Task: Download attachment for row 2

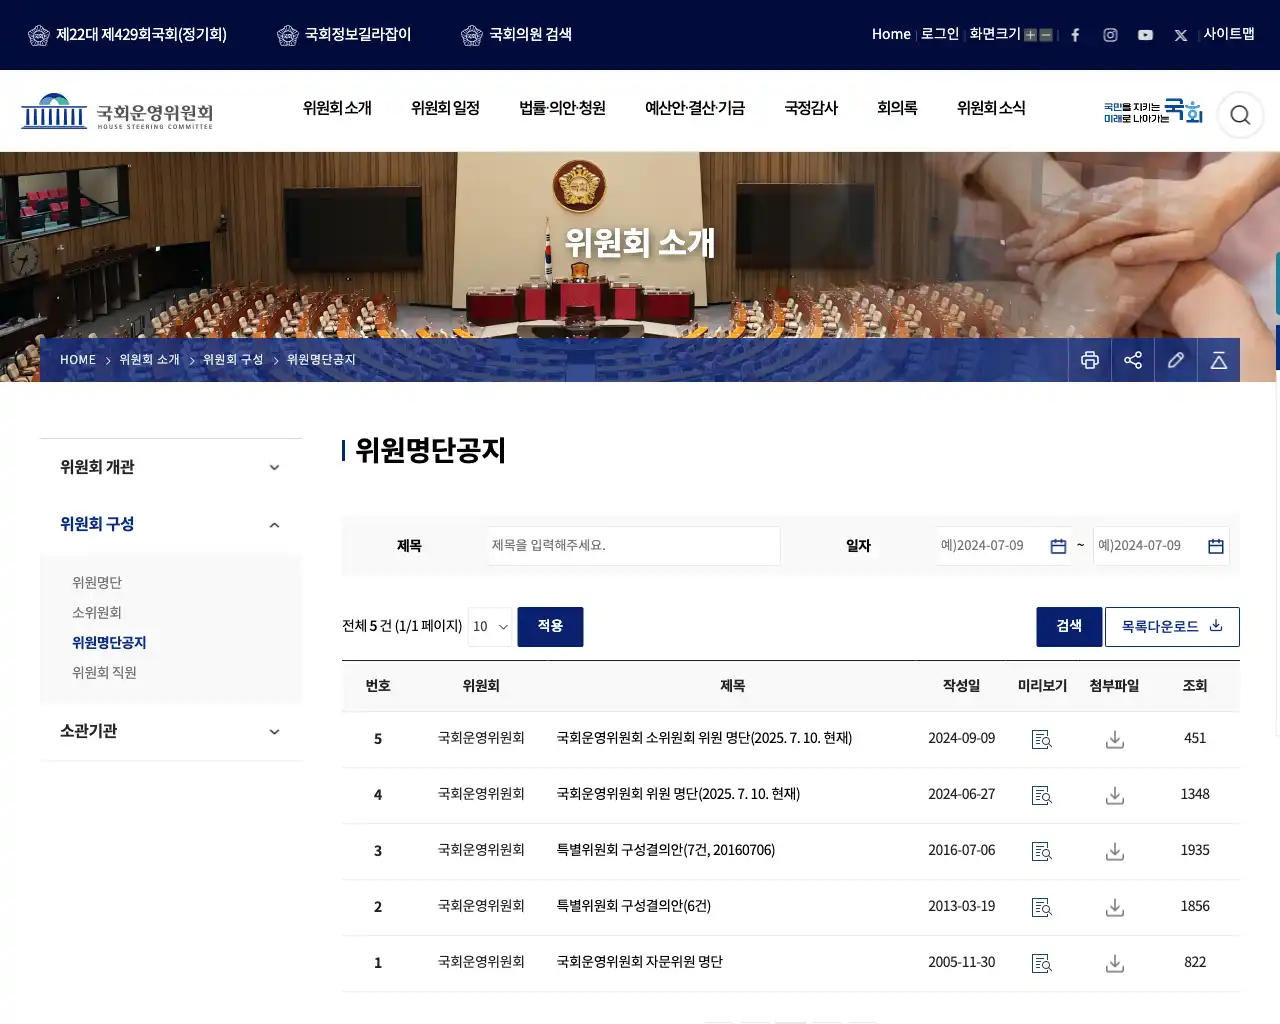Action: coord(1115,907)
